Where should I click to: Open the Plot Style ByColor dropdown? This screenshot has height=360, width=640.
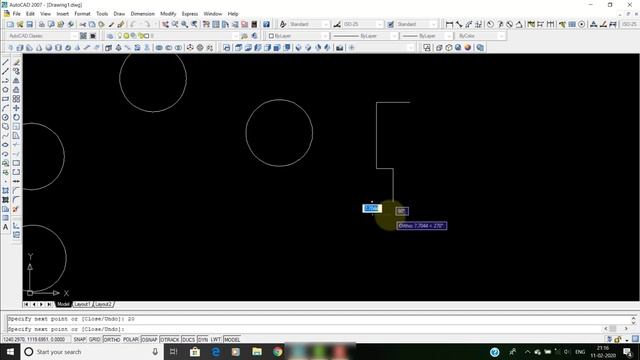[x=481, y=36]
